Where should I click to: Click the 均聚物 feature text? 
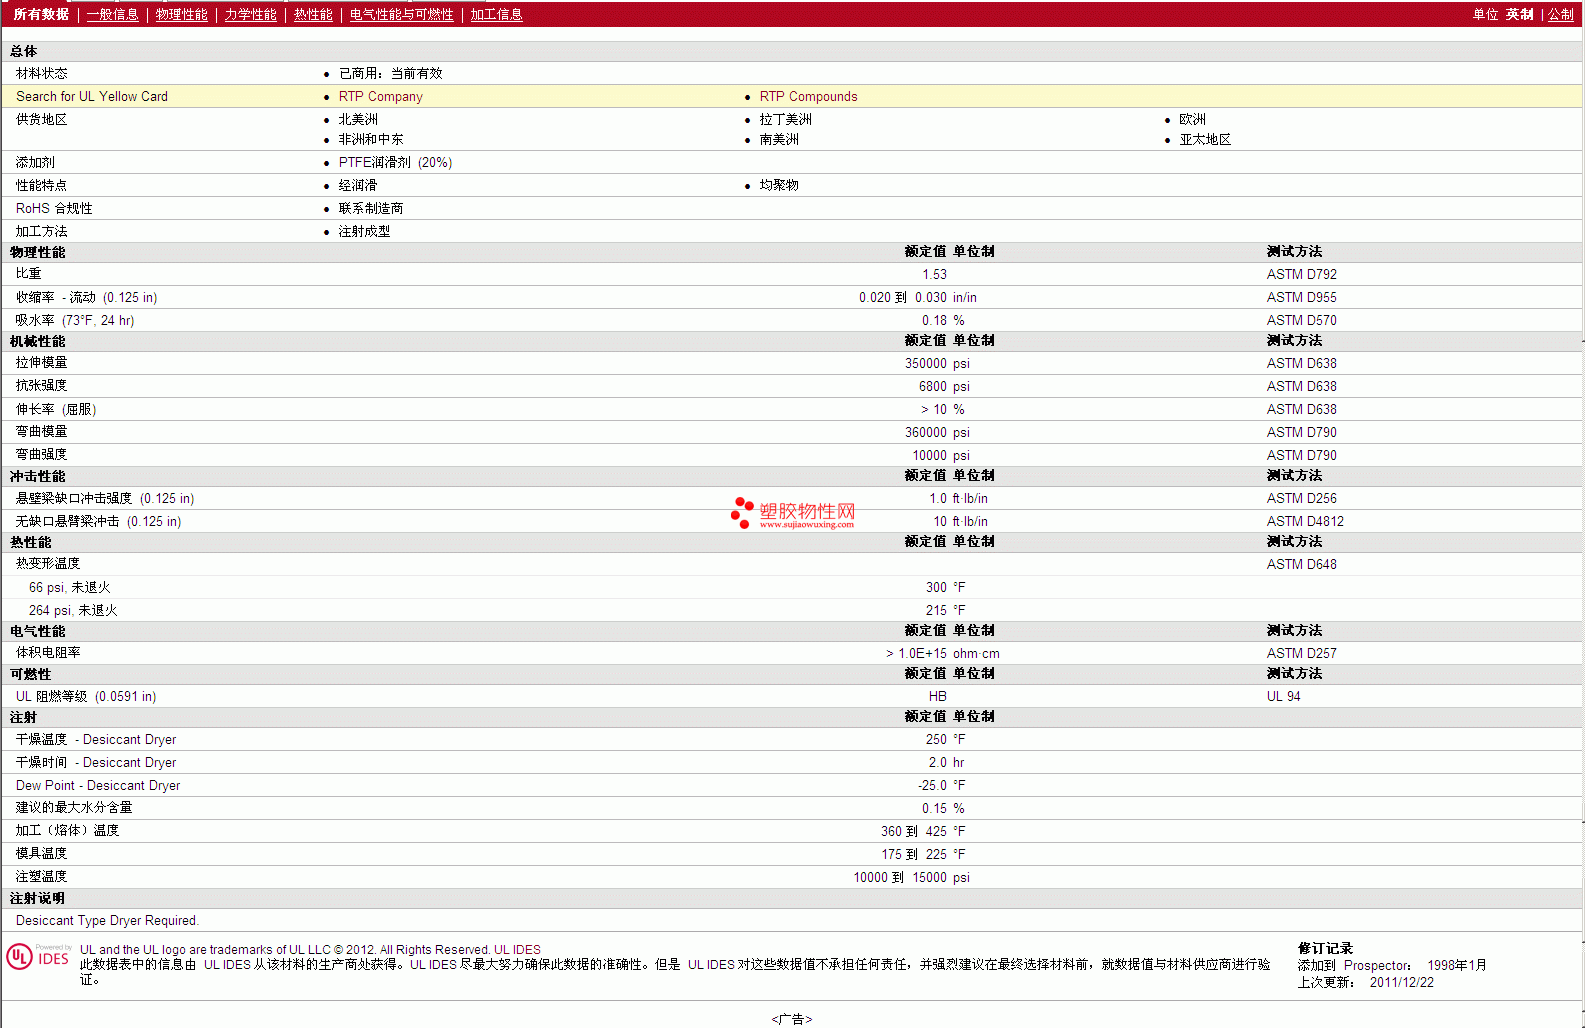(x=779, y=185)
